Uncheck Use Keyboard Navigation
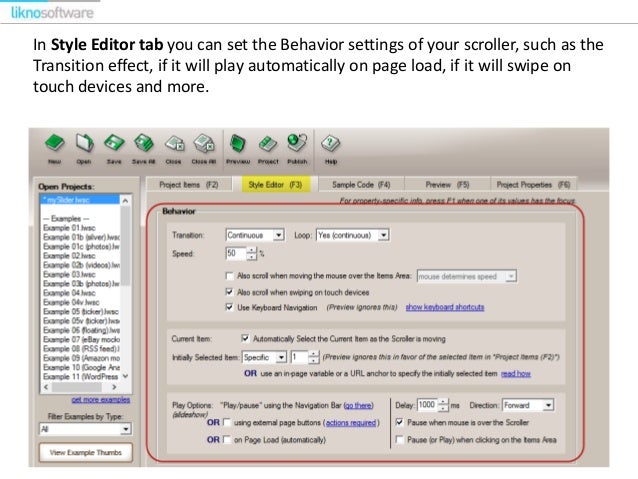The image size is (638, 479). click(x=229, y=307)
